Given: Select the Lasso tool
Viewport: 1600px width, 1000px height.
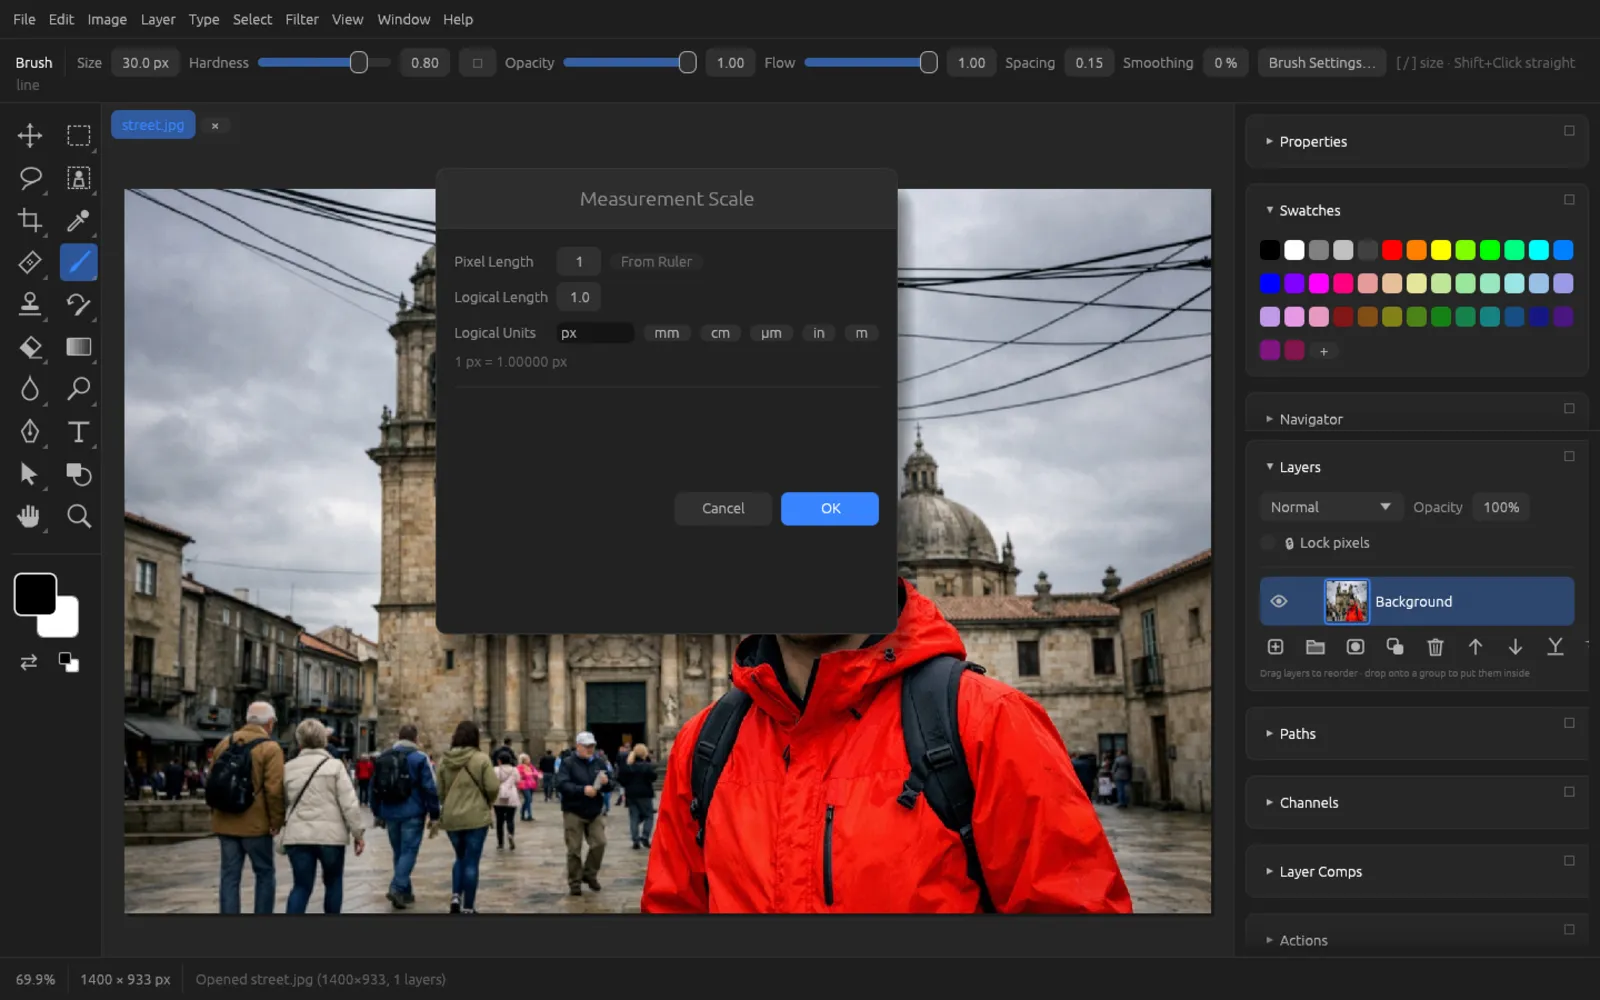Looking at the screenshot, I should pos(30,178).
